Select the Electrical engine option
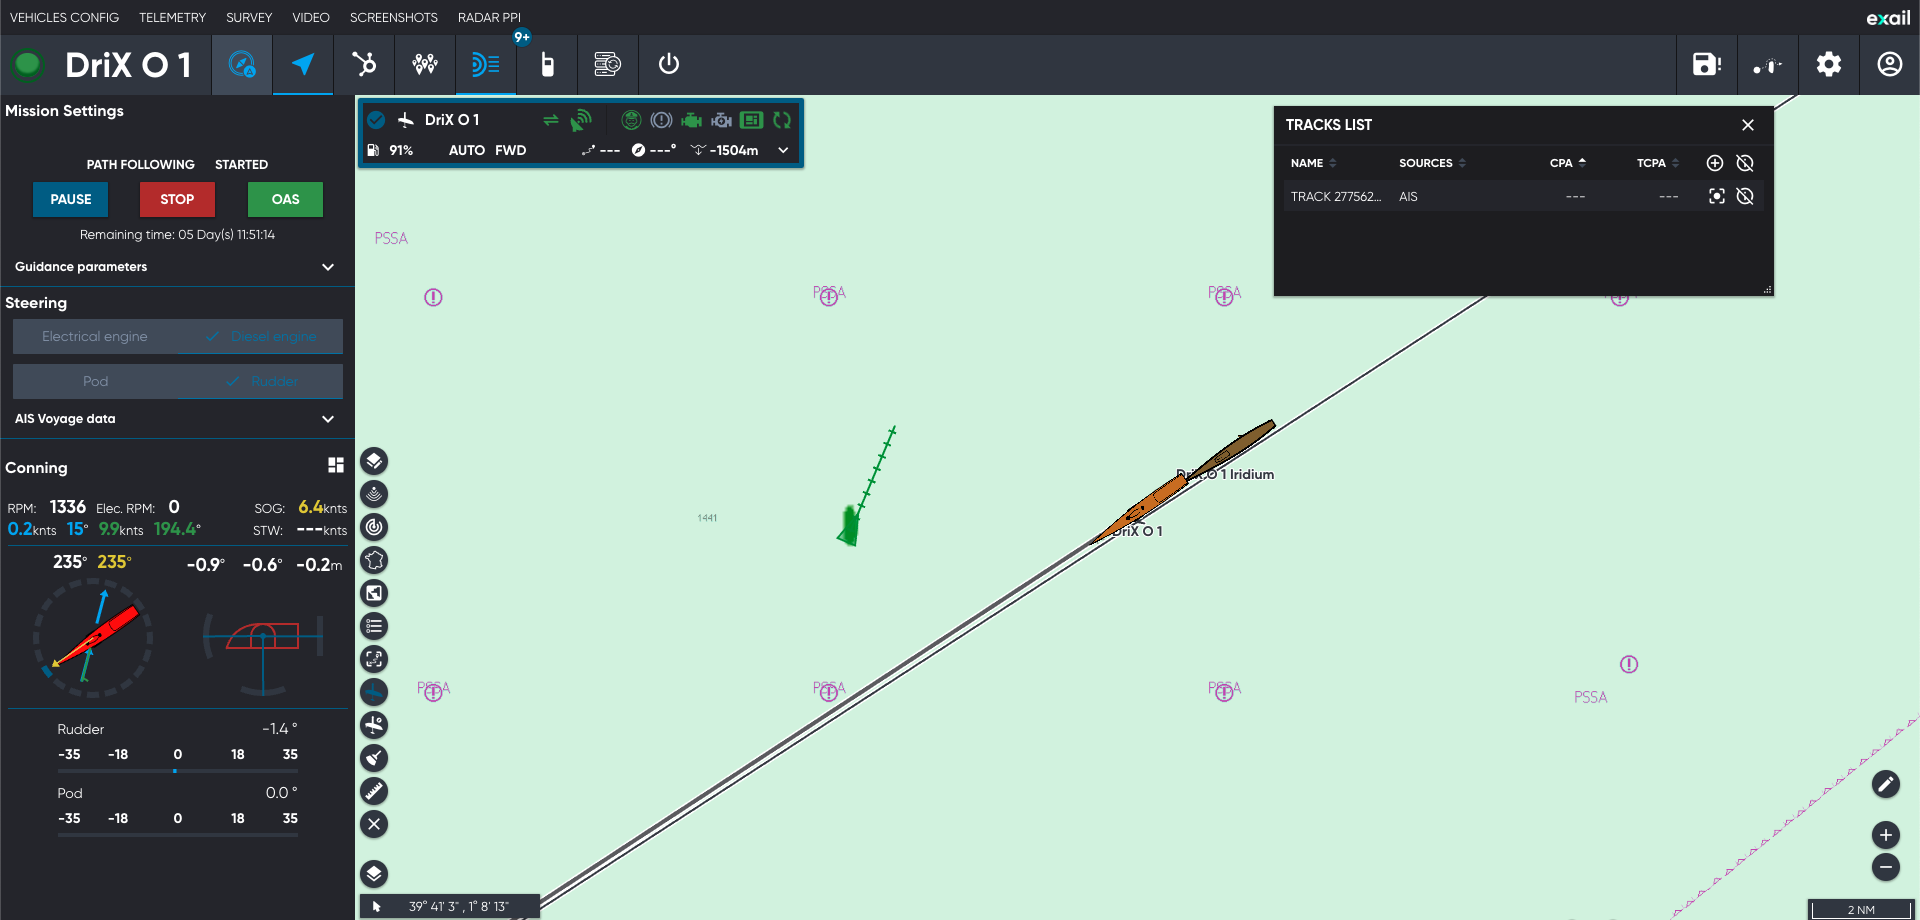Screen dimensions: 1920x920 pos(95,337)
